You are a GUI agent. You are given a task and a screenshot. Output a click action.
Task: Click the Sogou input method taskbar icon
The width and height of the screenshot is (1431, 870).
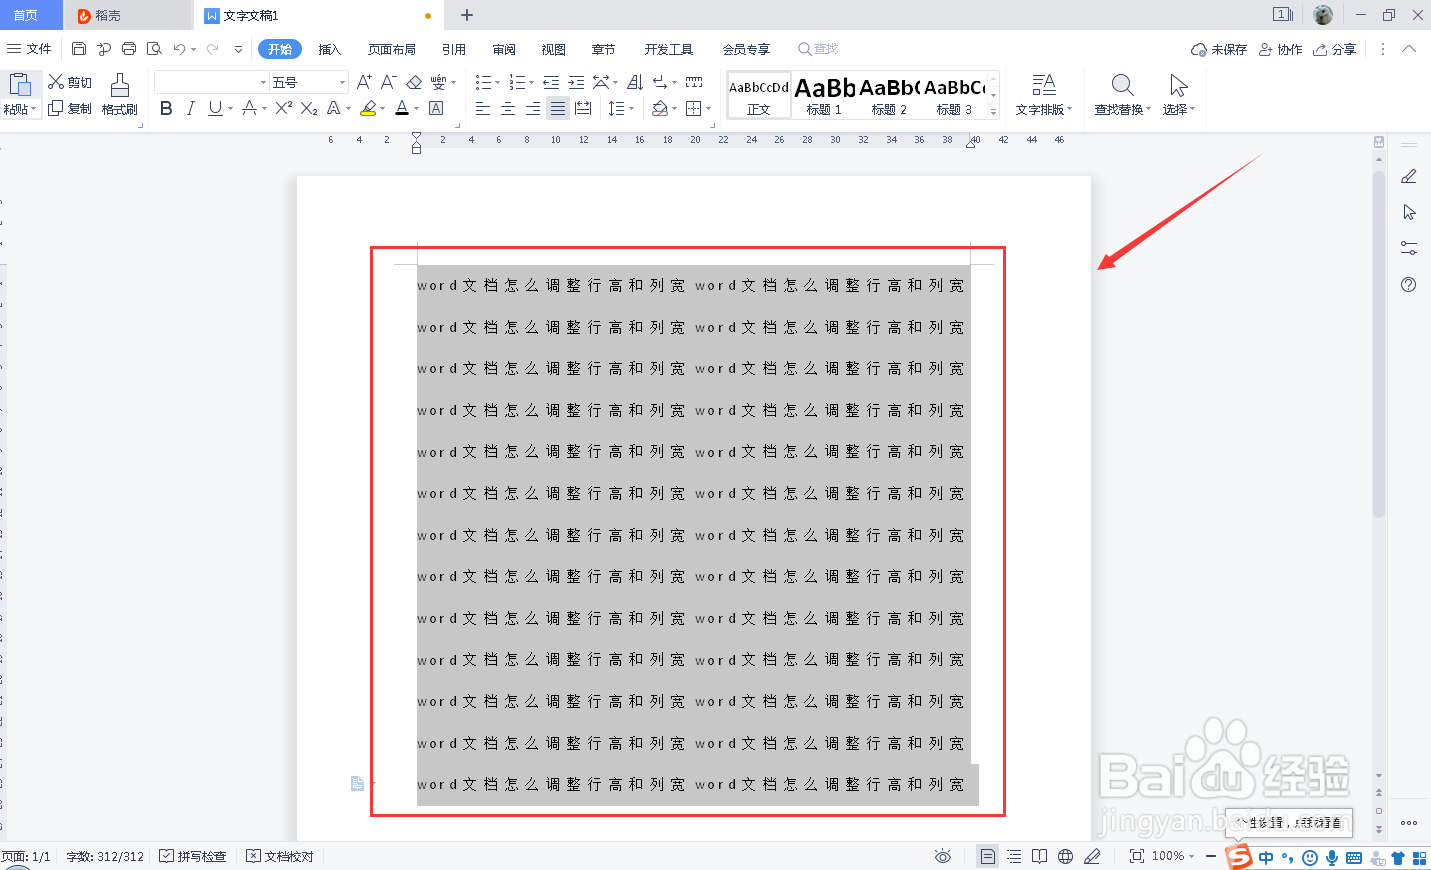point(1240,857)
